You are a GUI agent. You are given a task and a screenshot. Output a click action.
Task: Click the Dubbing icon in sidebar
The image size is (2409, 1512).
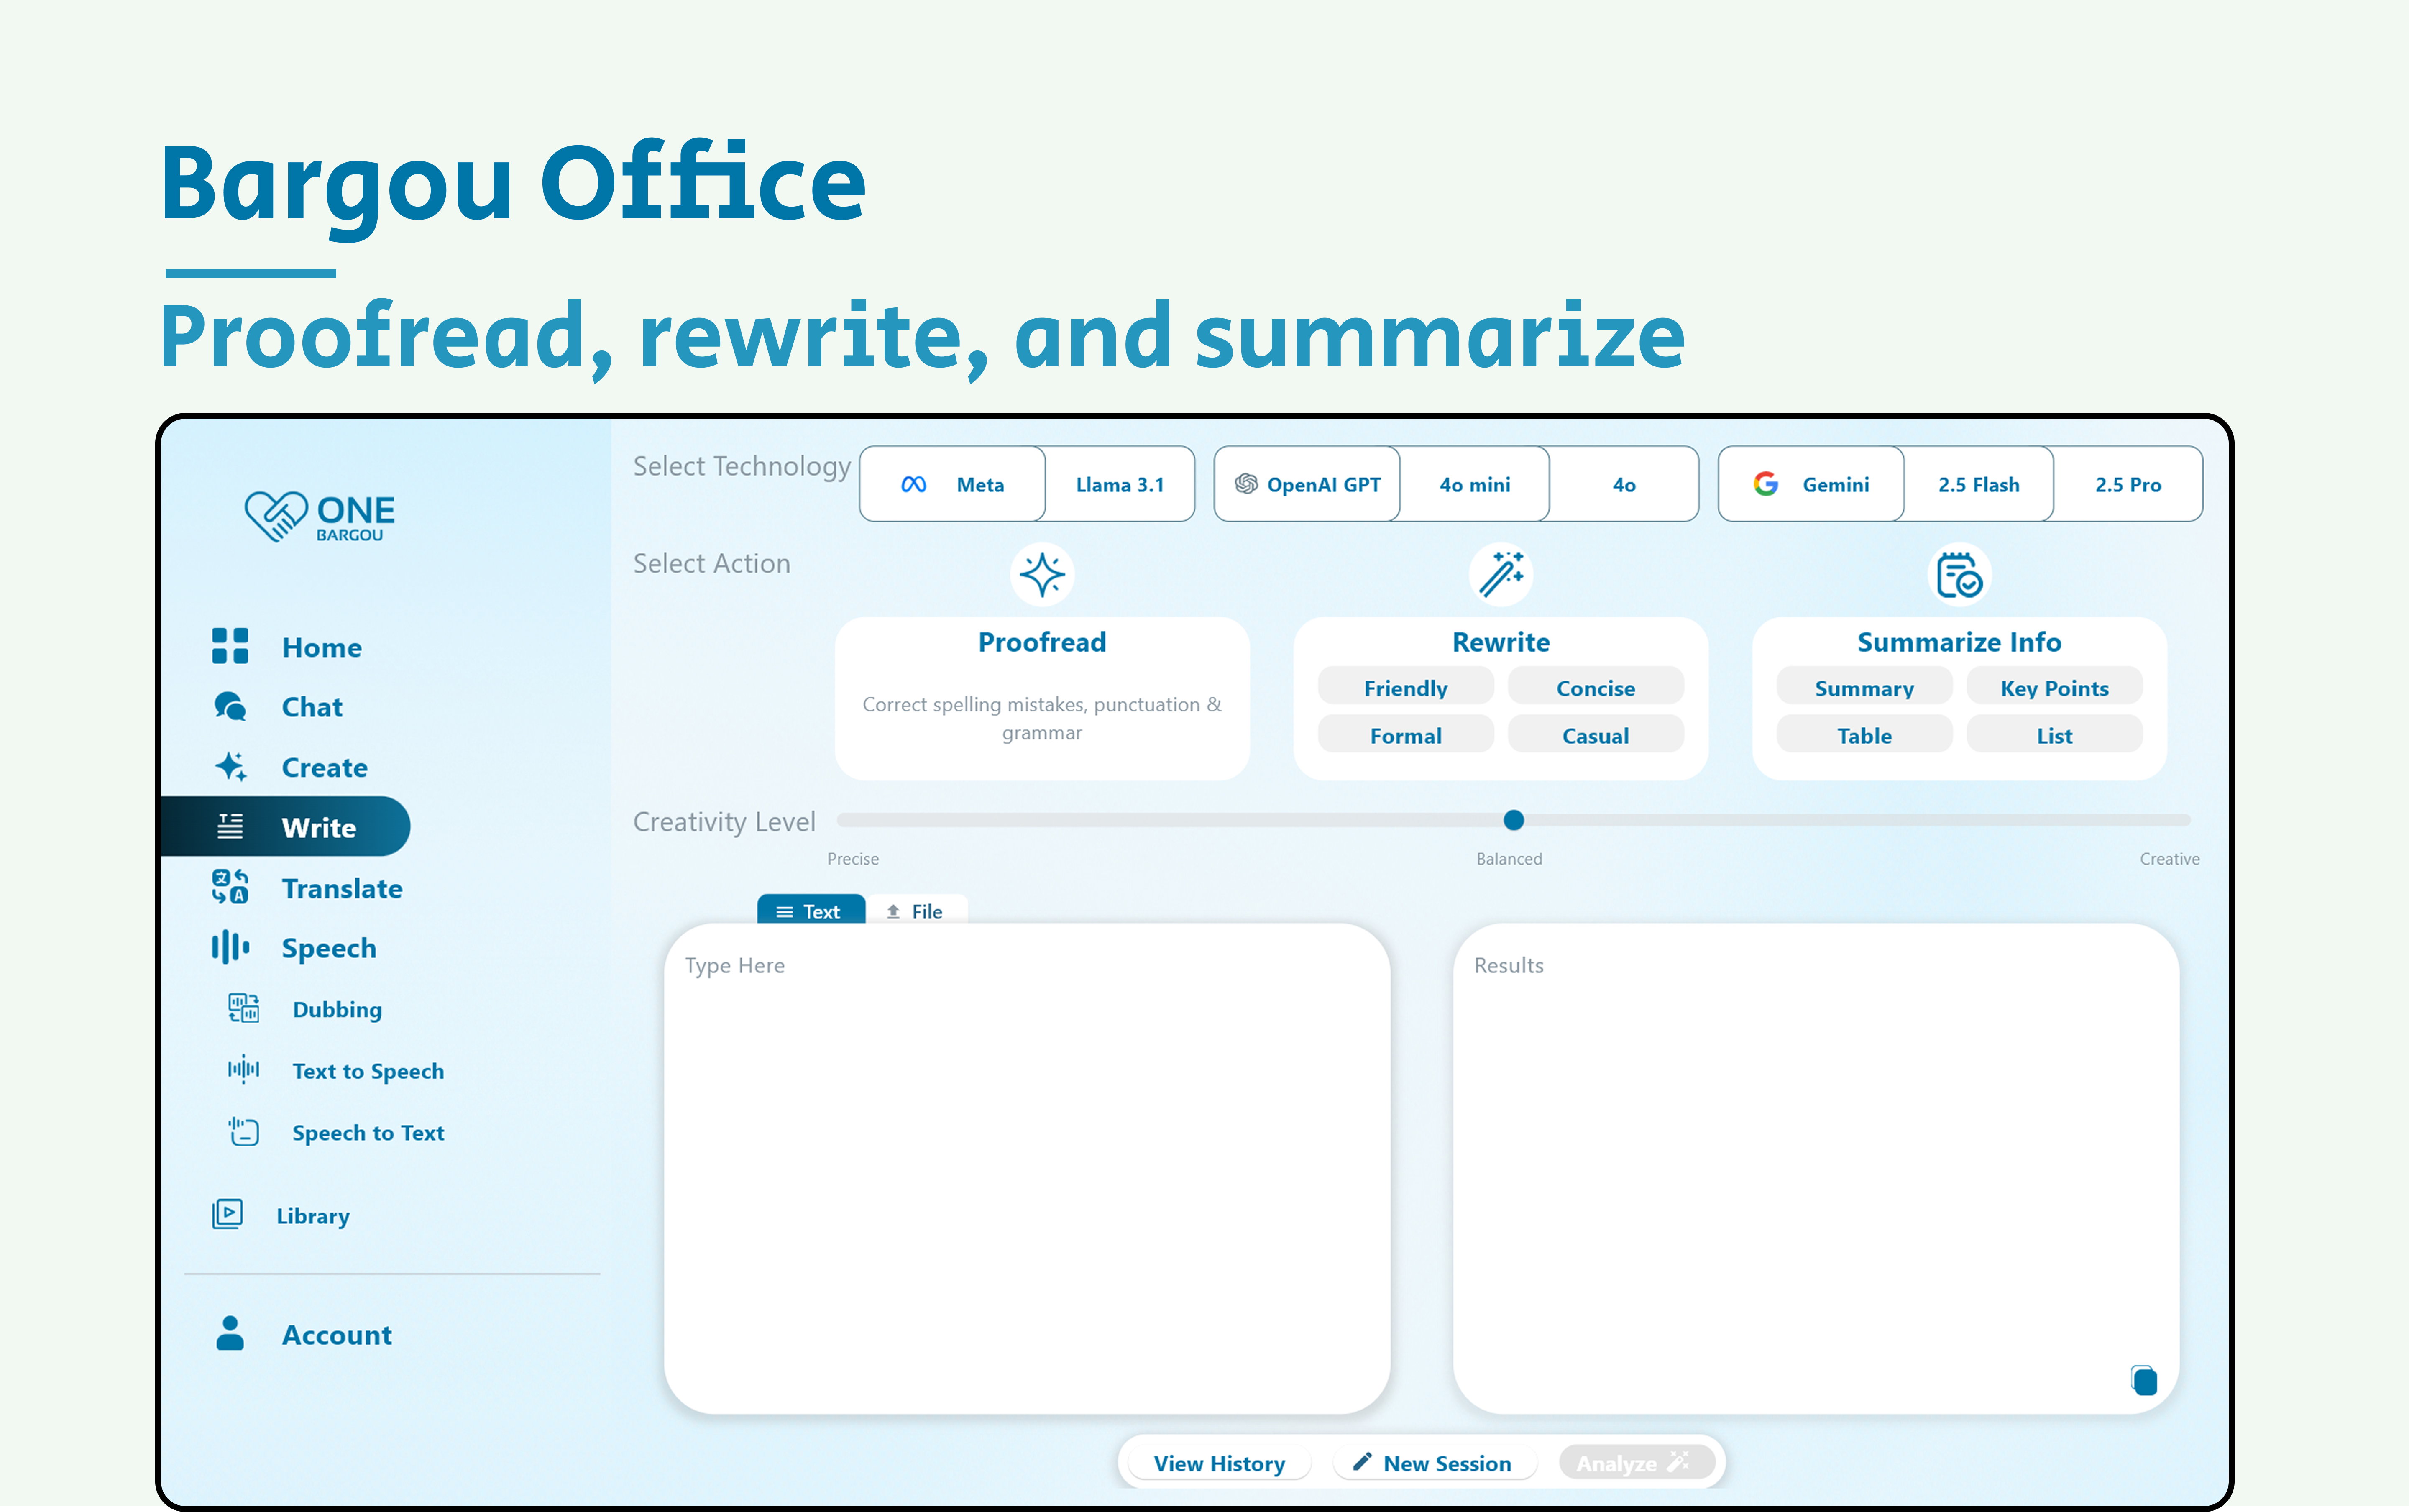tap(243, 1008)
